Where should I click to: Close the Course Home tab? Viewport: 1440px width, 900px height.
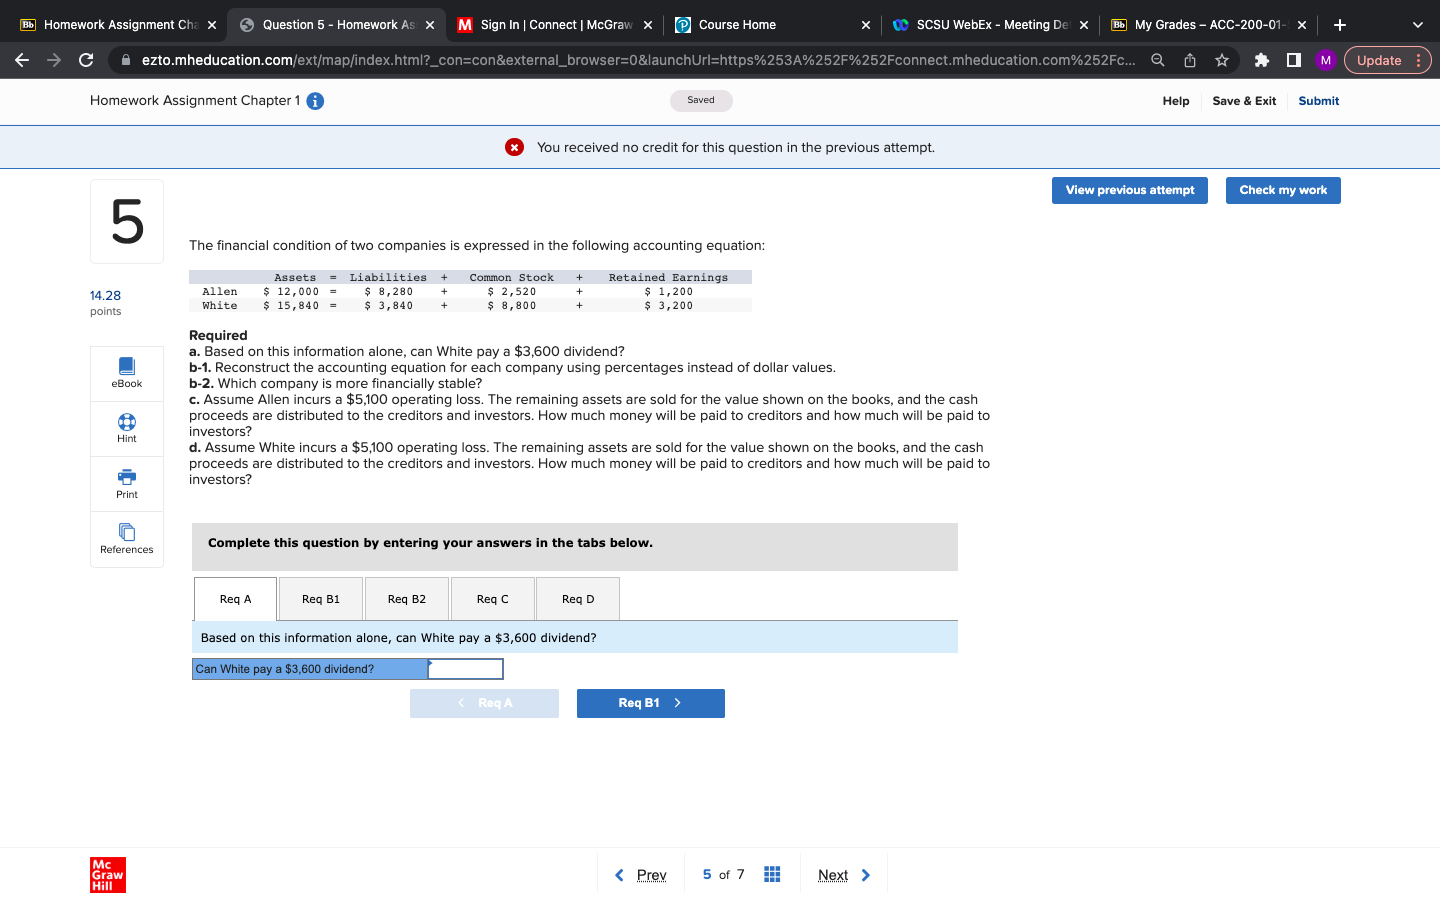tap(866, 25)
